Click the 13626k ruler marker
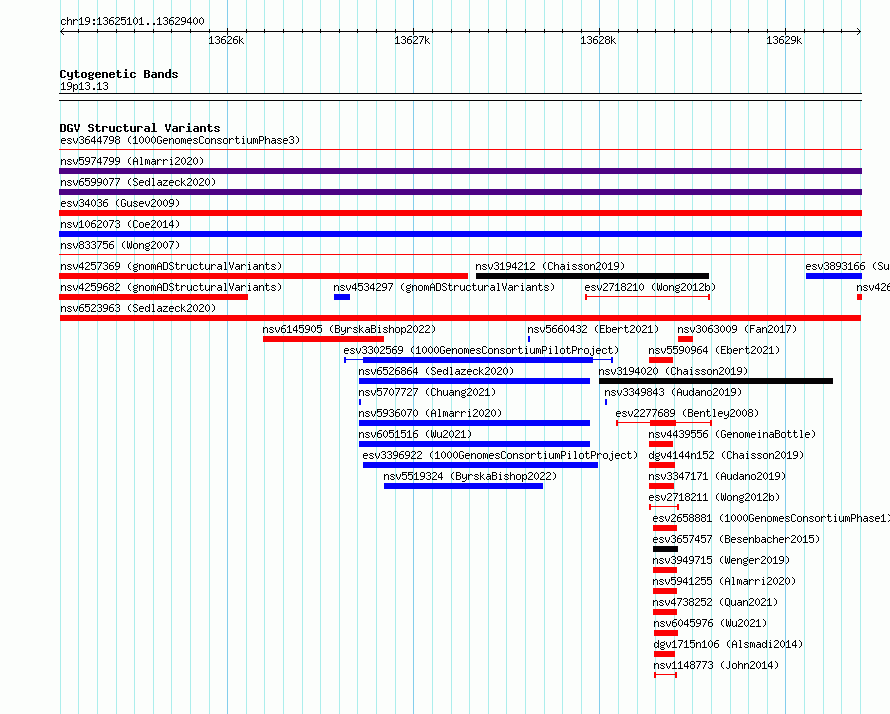 (226, 40)
